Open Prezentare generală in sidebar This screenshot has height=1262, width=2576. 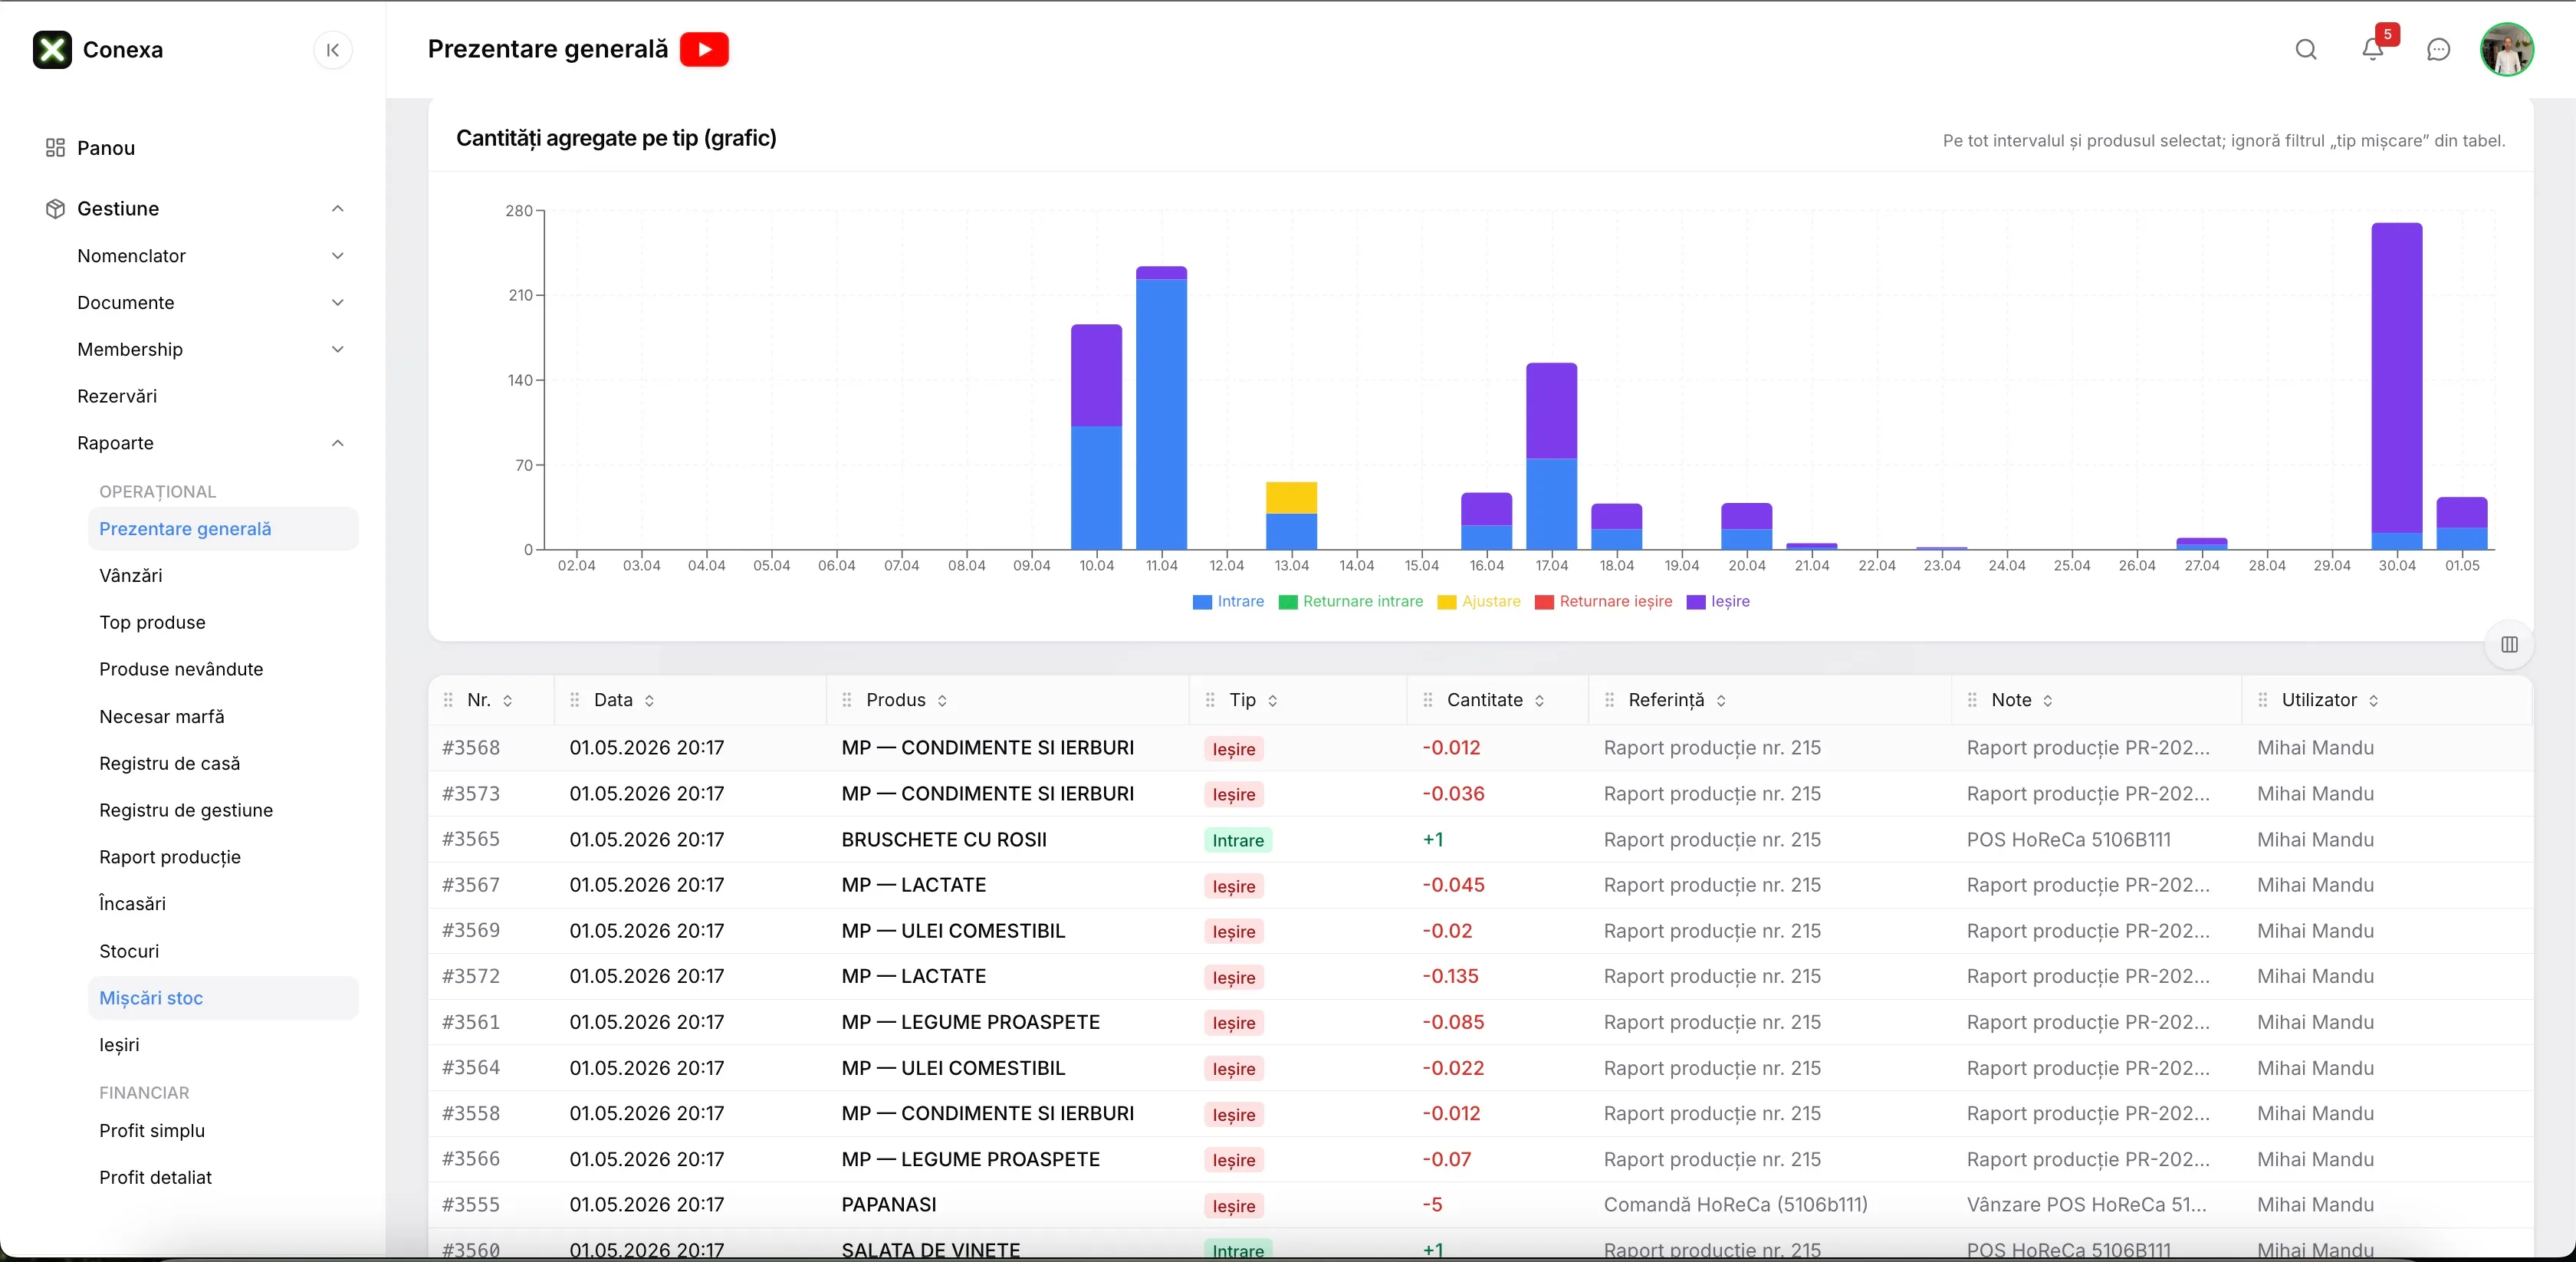click(x=223, y=529)
